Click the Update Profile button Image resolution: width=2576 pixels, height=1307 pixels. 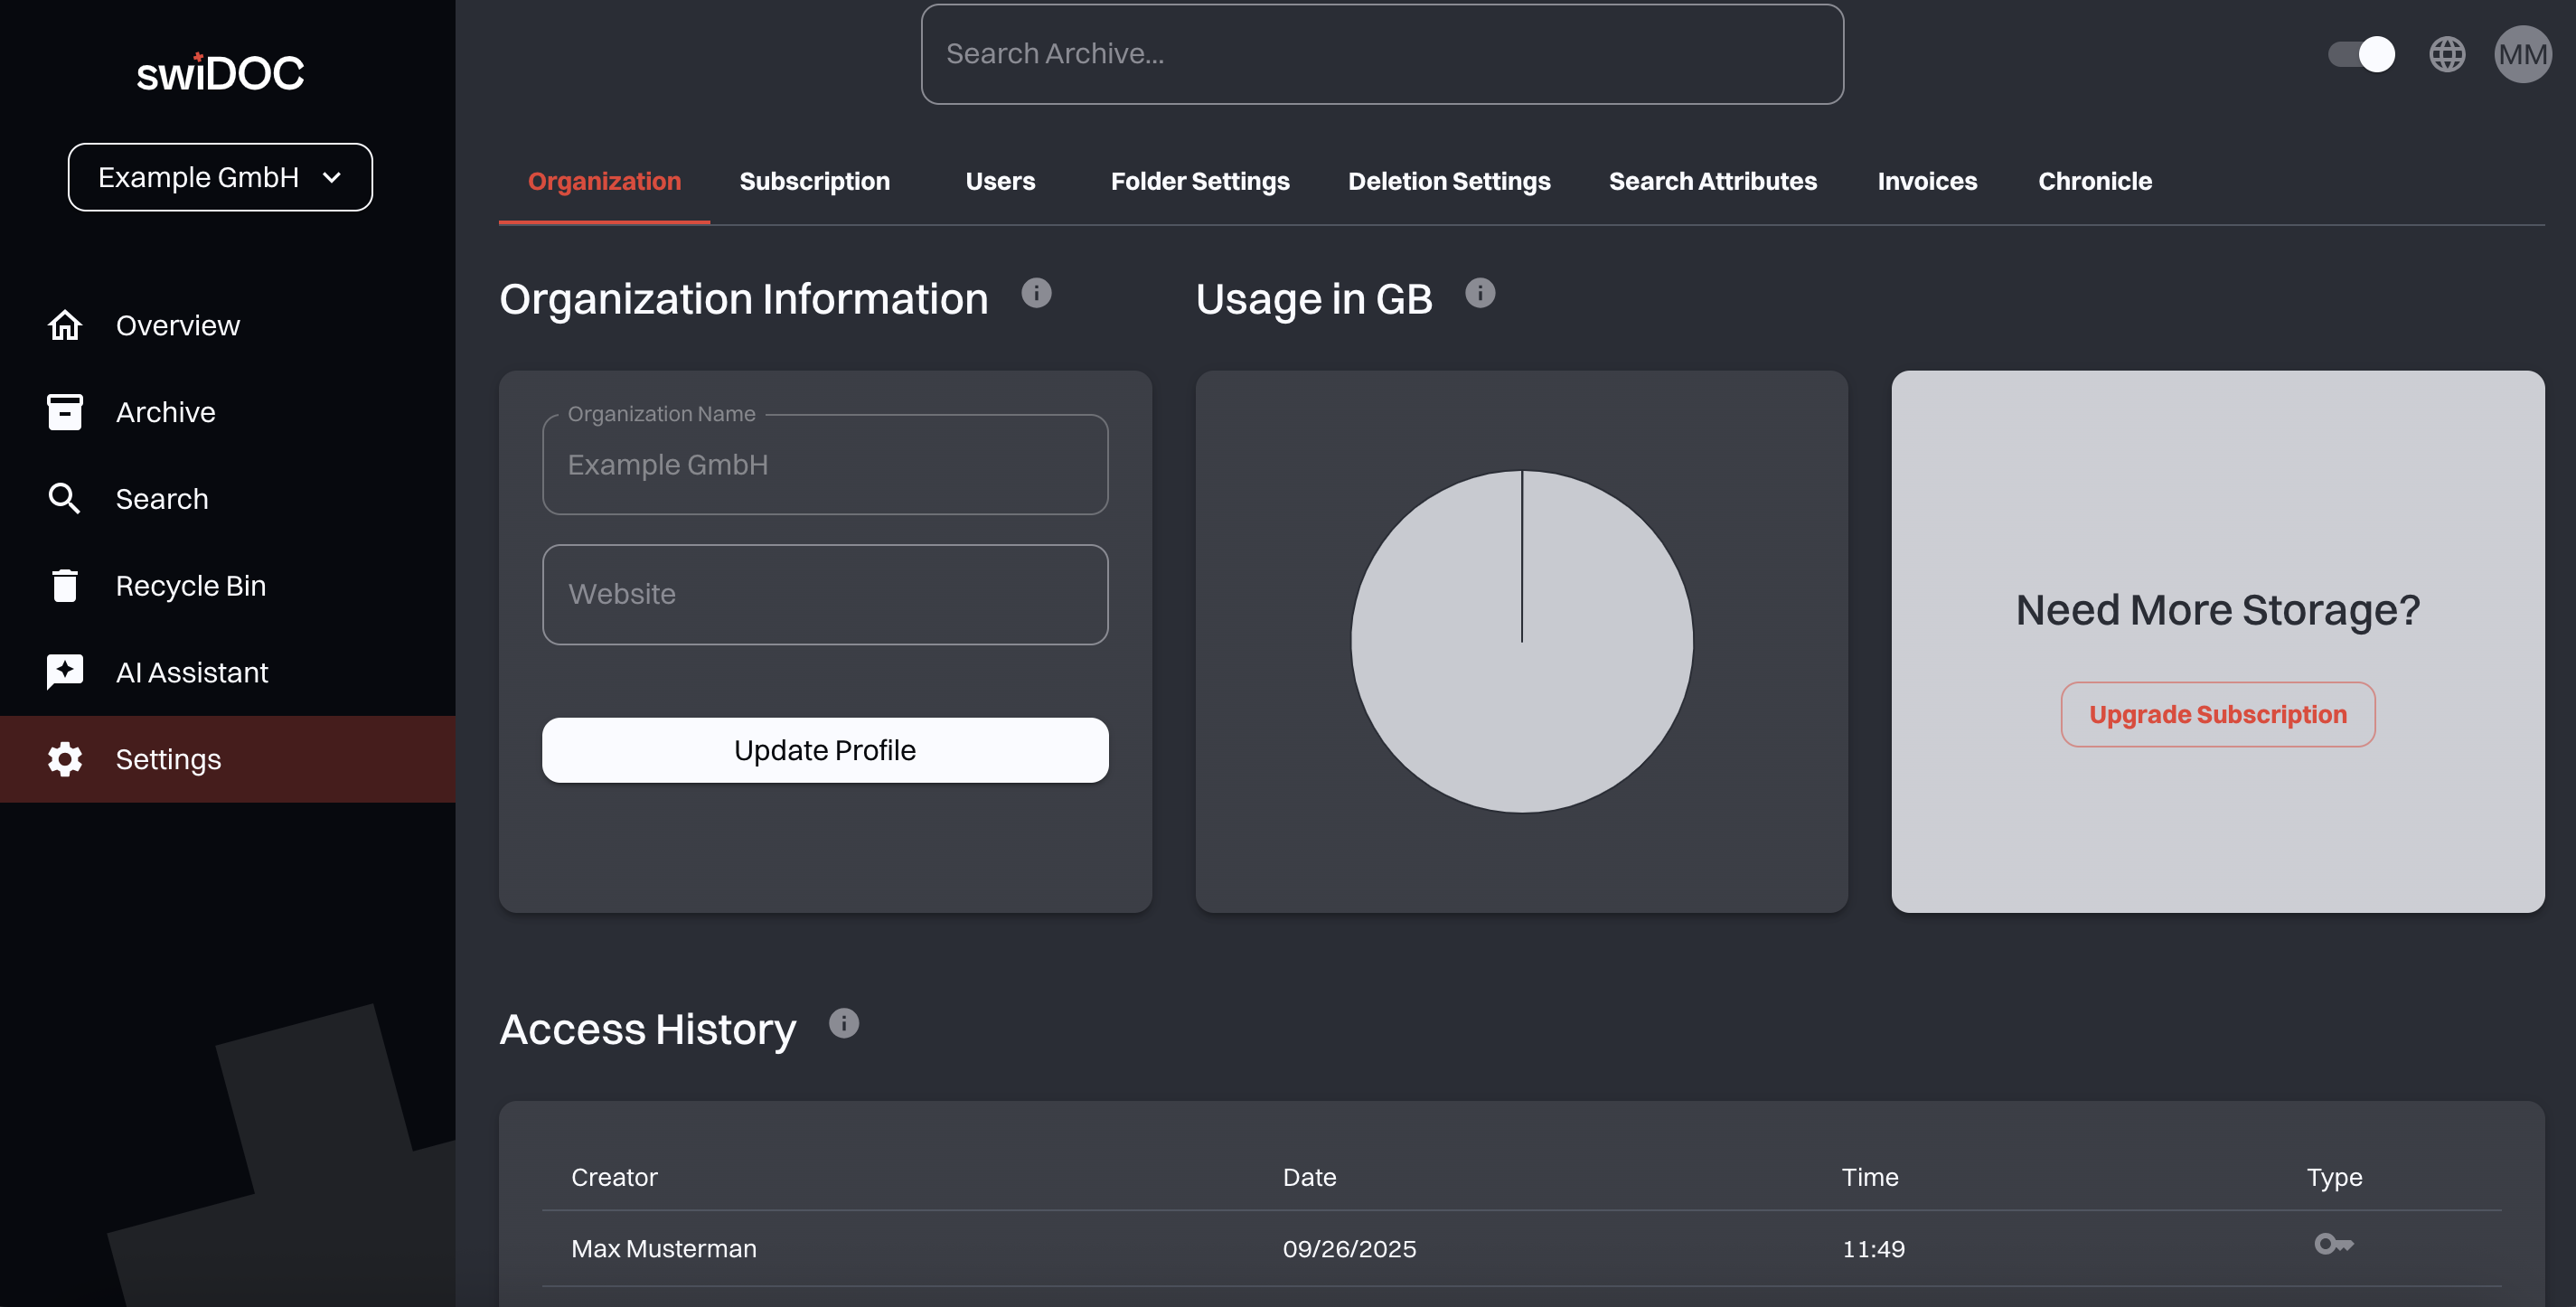pos(824,749)
